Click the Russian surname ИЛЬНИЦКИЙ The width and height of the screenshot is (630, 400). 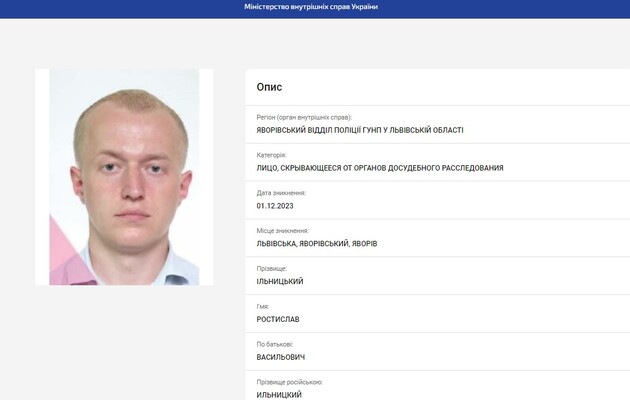coord(279,395)
